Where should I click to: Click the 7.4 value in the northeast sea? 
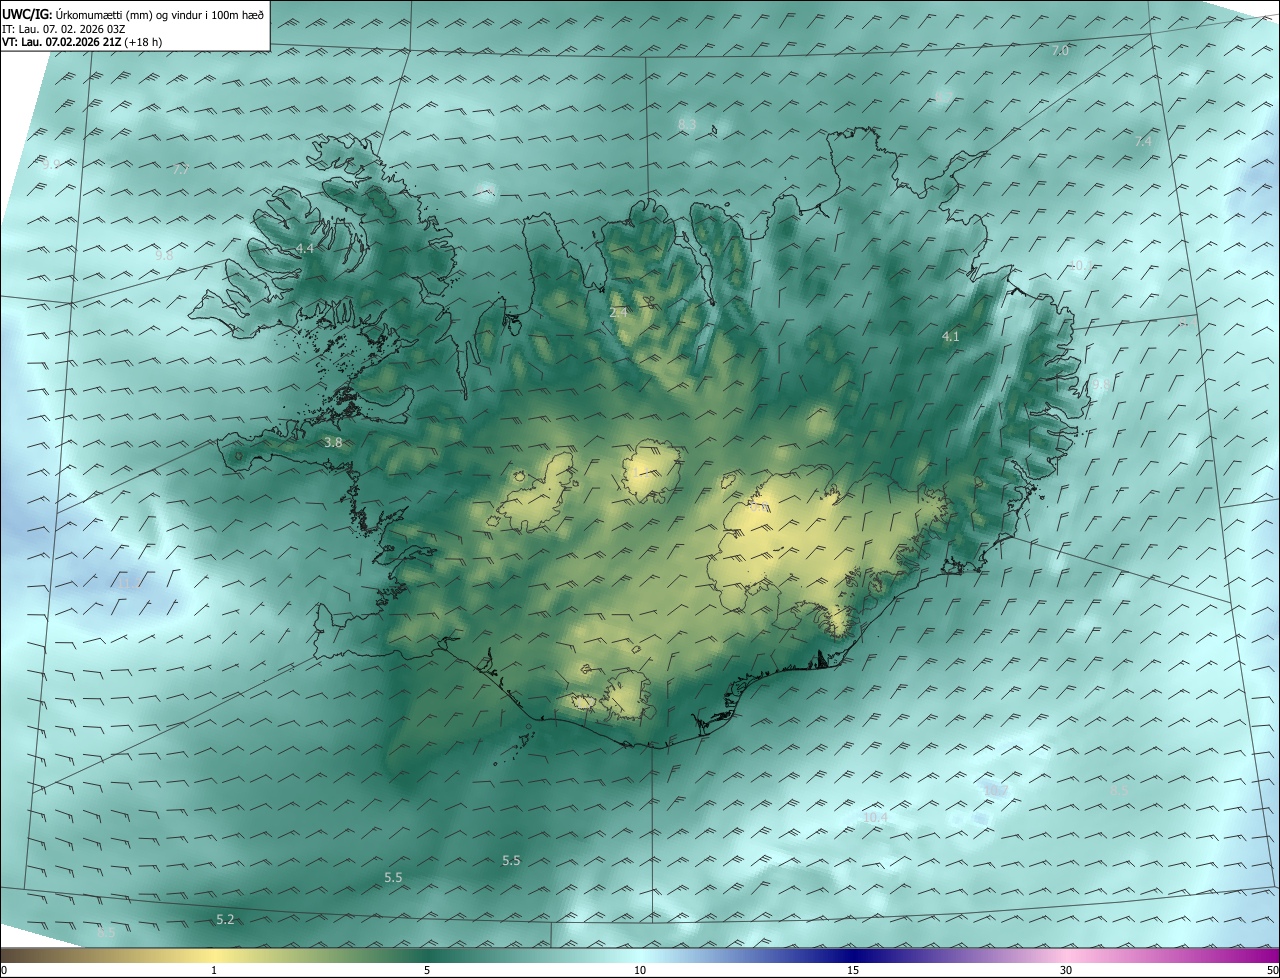tap(1143, 142)
